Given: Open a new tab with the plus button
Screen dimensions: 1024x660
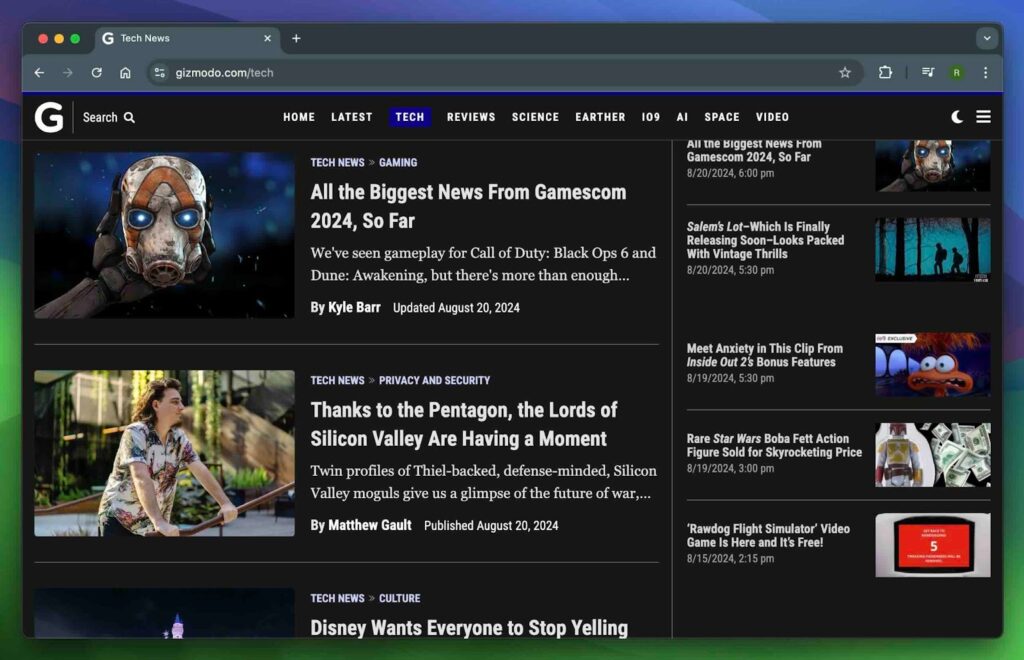Looking at the screenshot, I should (x=296, y=39).
